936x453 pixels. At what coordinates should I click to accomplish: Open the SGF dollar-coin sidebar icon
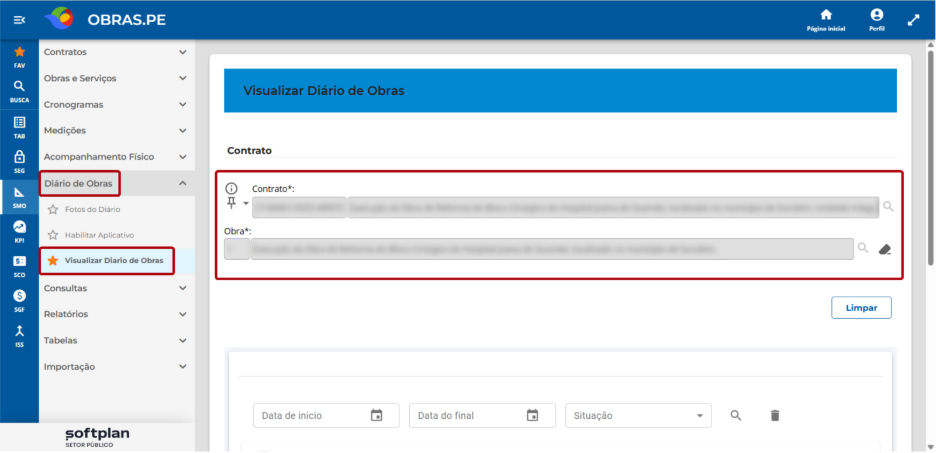19,301
